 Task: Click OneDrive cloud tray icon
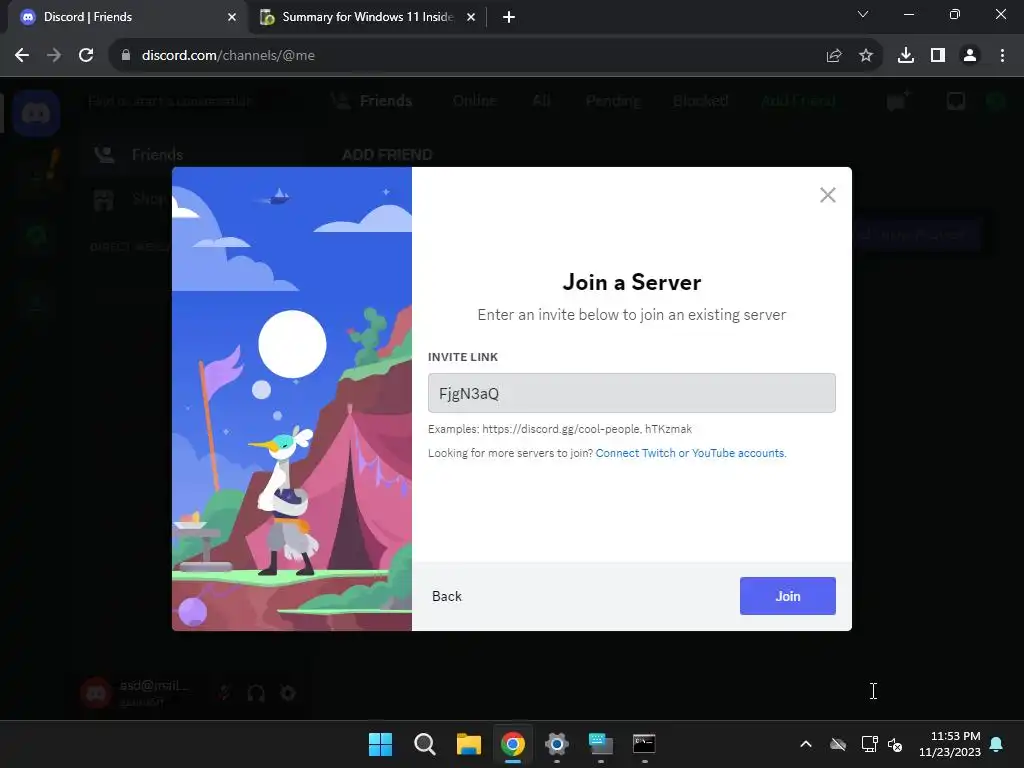click(838, 744)
